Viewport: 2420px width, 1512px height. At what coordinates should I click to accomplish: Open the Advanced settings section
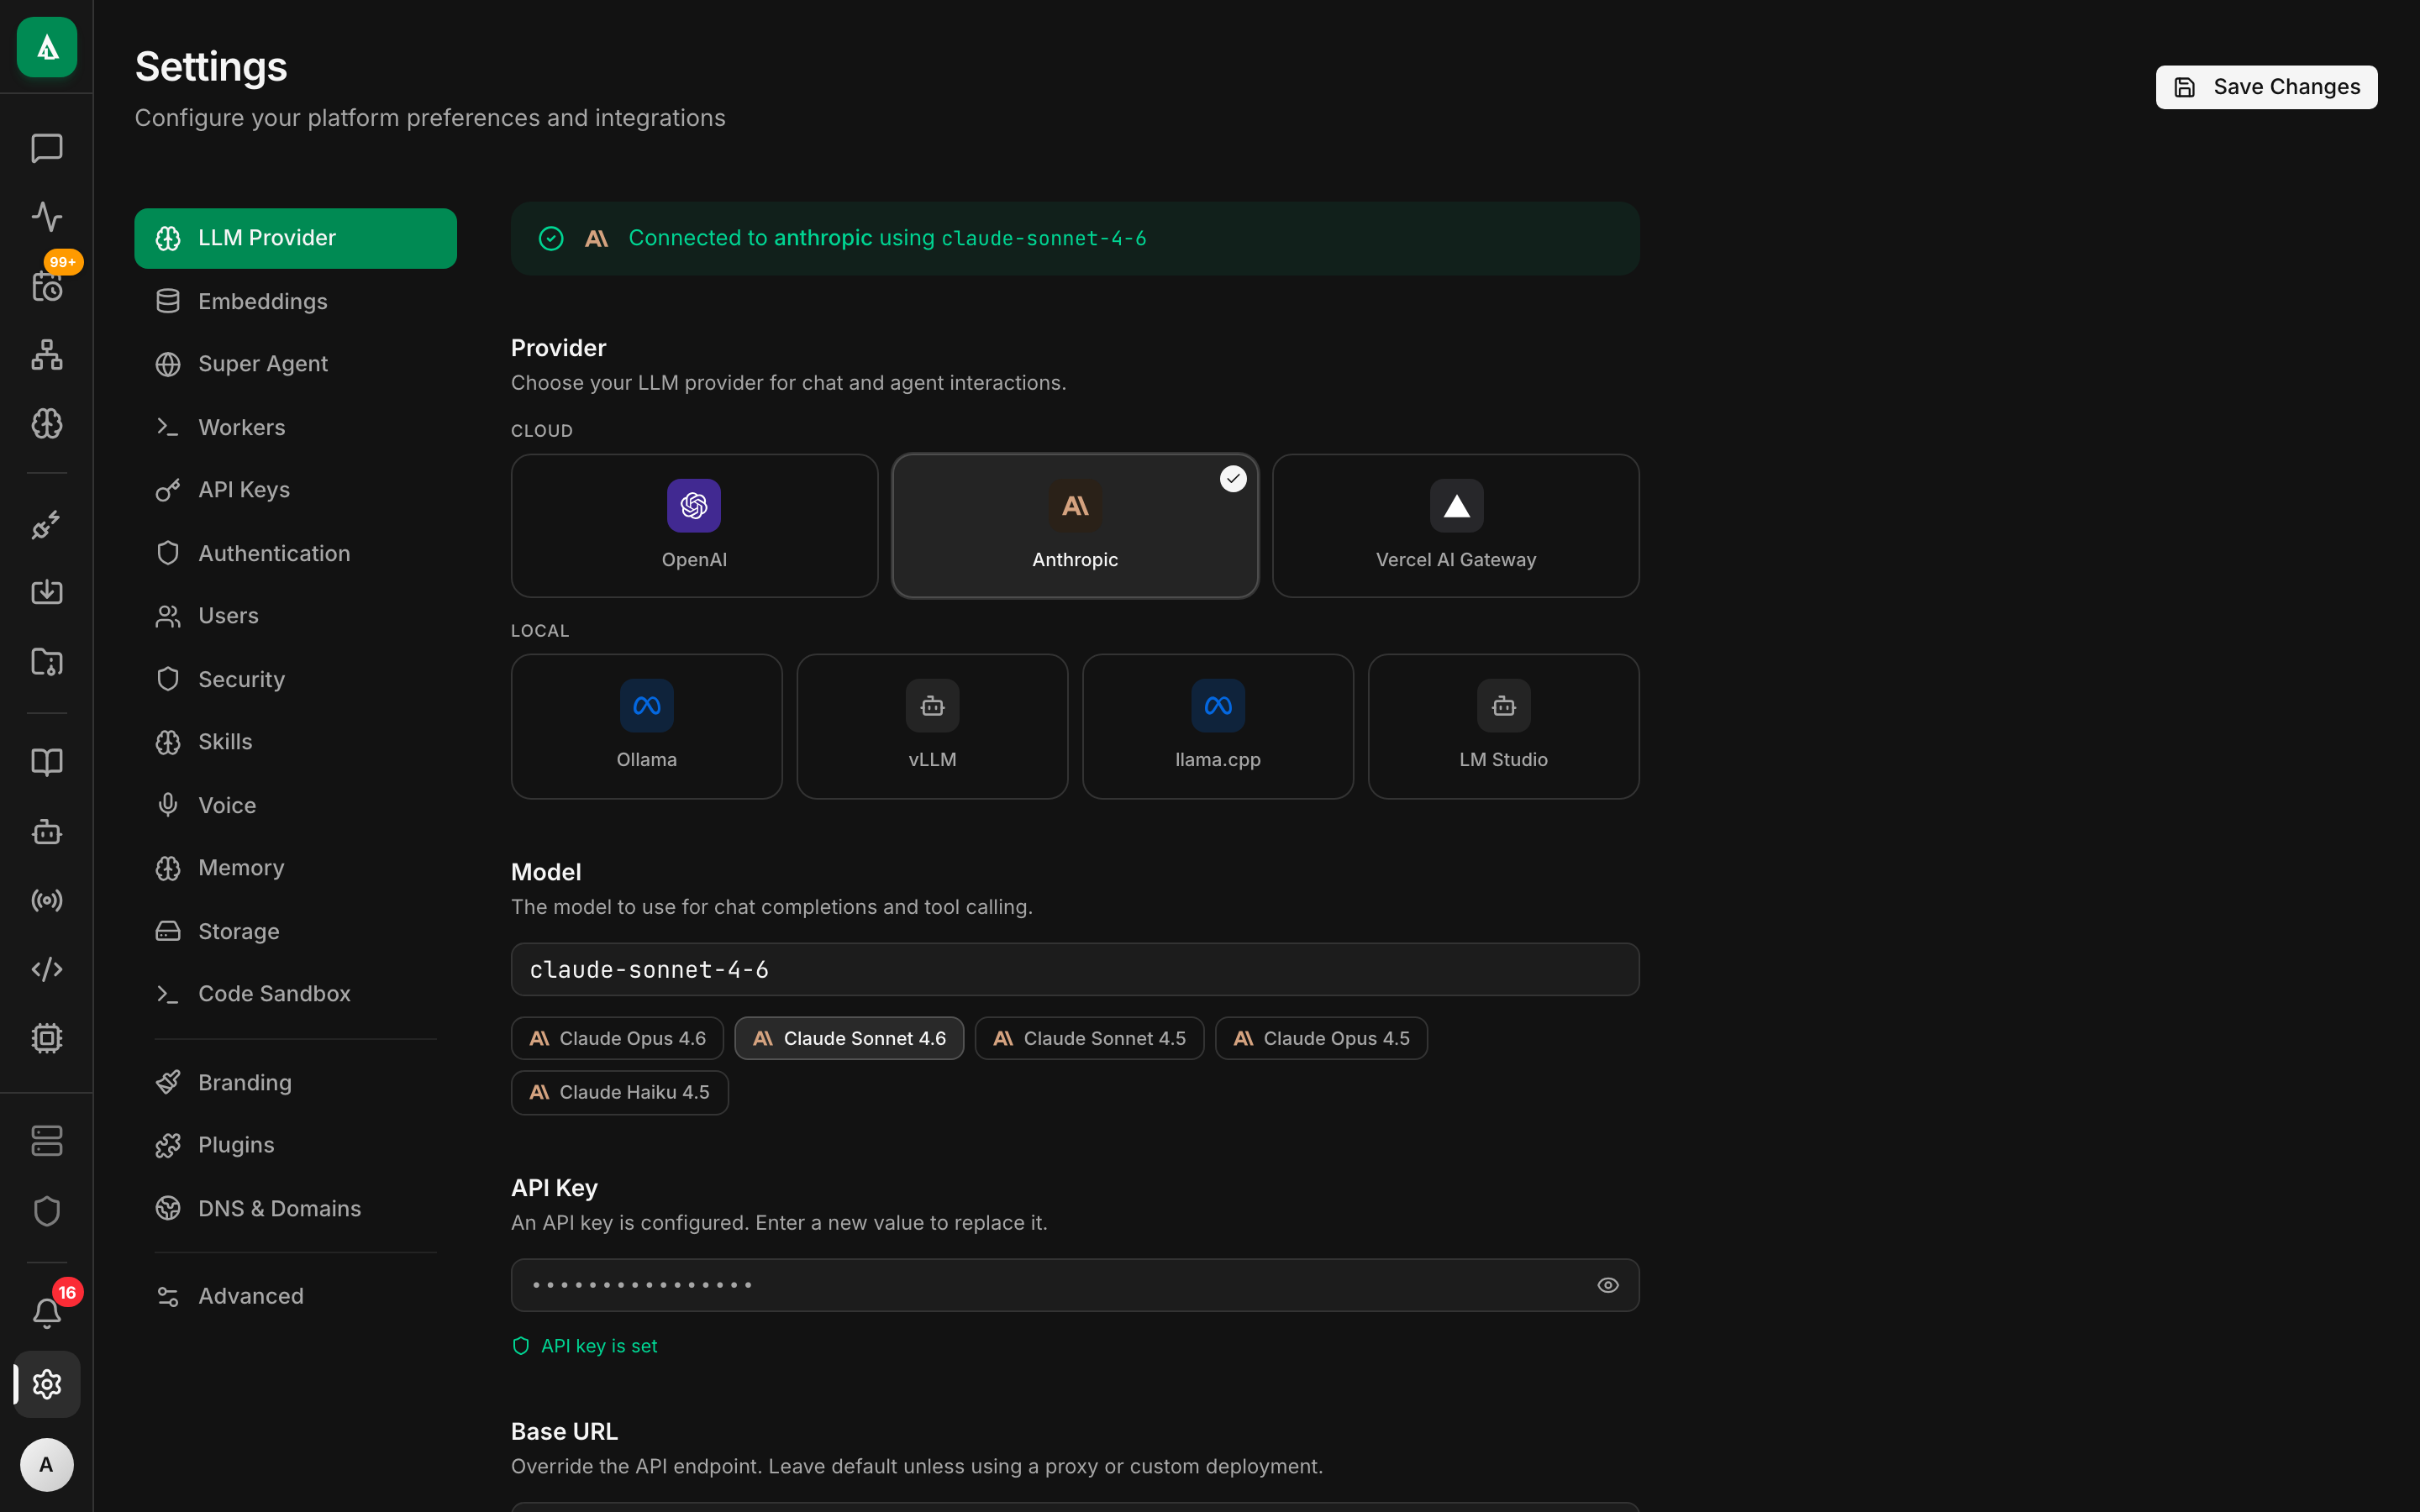pyautogui.click(x=250, y=1296)
